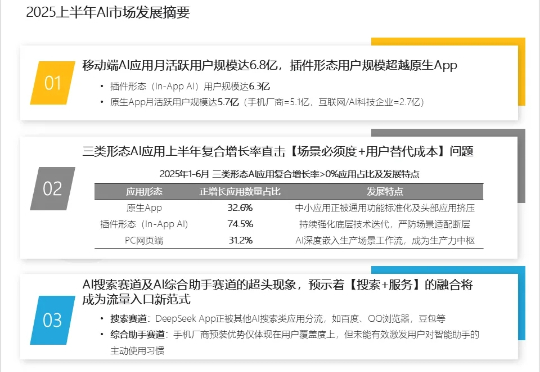Click the gray 02 number badge
The width and height of the screenshot is (540, 372).
click(52, 188)
